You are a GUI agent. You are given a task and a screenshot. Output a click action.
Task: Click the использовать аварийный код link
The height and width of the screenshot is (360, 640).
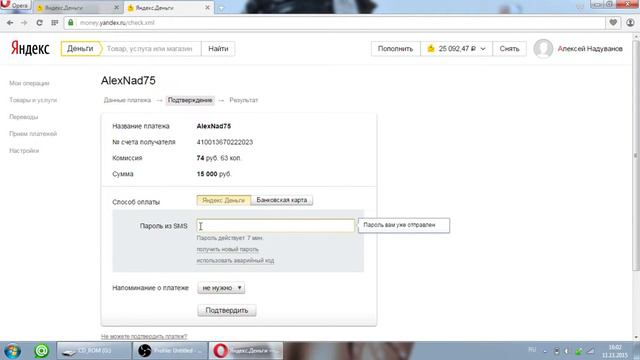tap(235, 260)
